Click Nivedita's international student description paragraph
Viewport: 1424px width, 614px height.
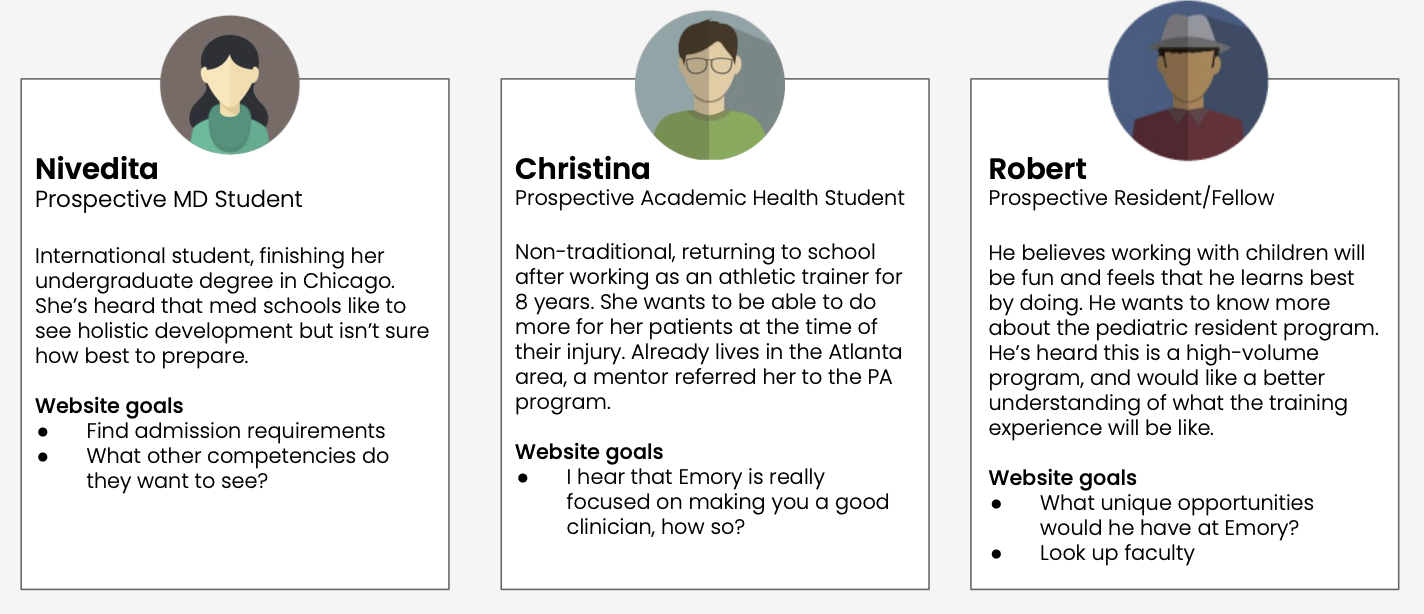coord(232,306)
